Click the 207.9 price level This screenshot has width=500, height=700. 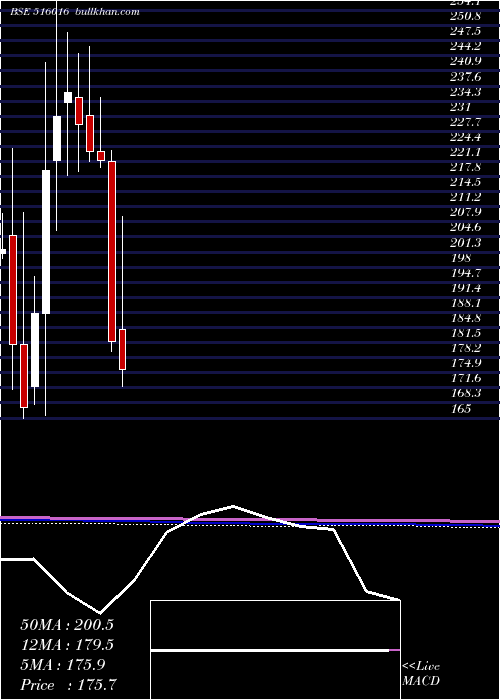coord(466,212)
